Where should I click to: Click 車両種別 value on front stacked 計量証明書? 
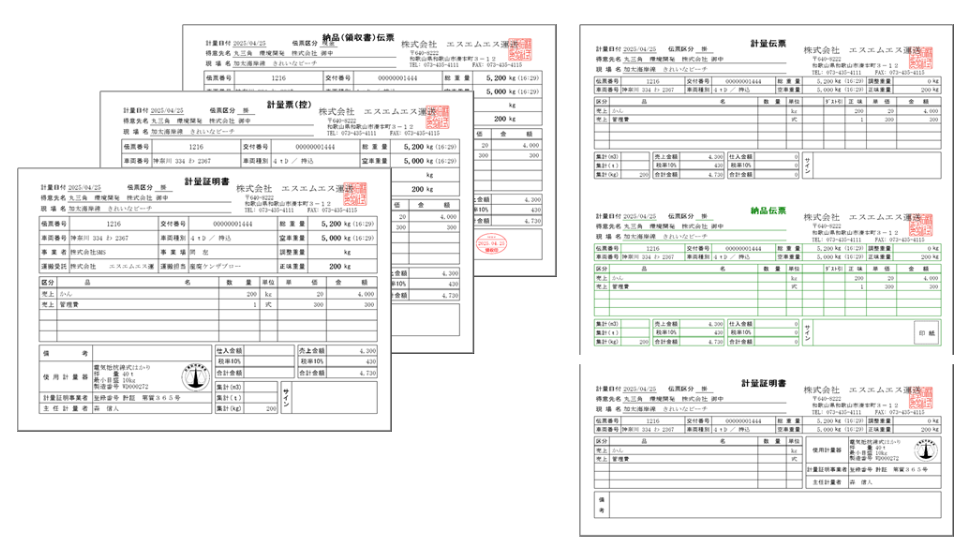click(x=233, y=238)
